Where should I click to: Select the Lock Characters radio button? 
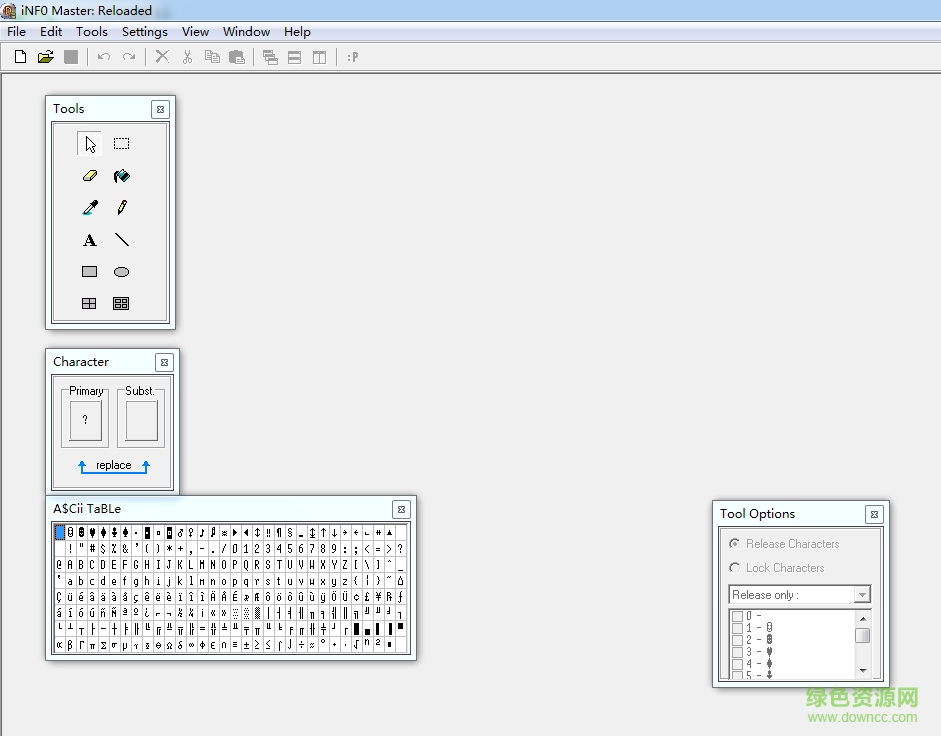(x=736, y=568)
